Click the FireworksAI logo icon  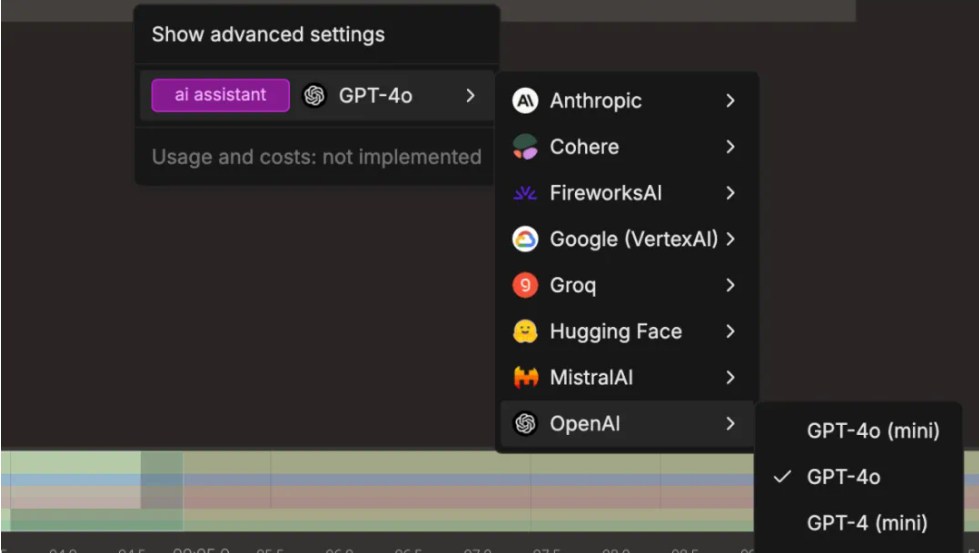point(525,193)
